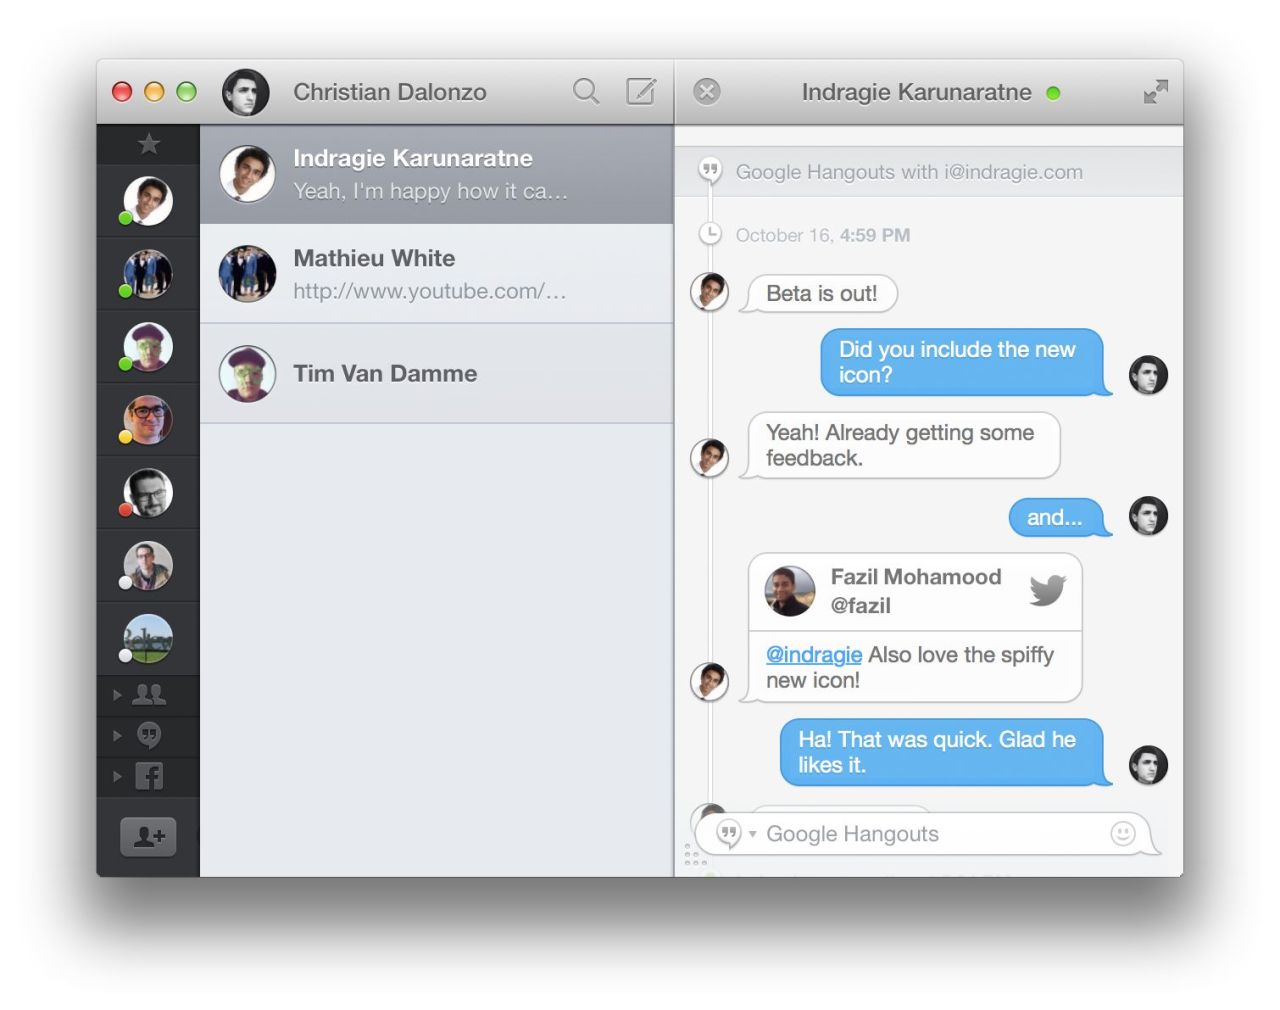The width and height of the screenshot is (1280, 1010).
Task: Select the sidebar contact with the group photo
Action: 148,273
